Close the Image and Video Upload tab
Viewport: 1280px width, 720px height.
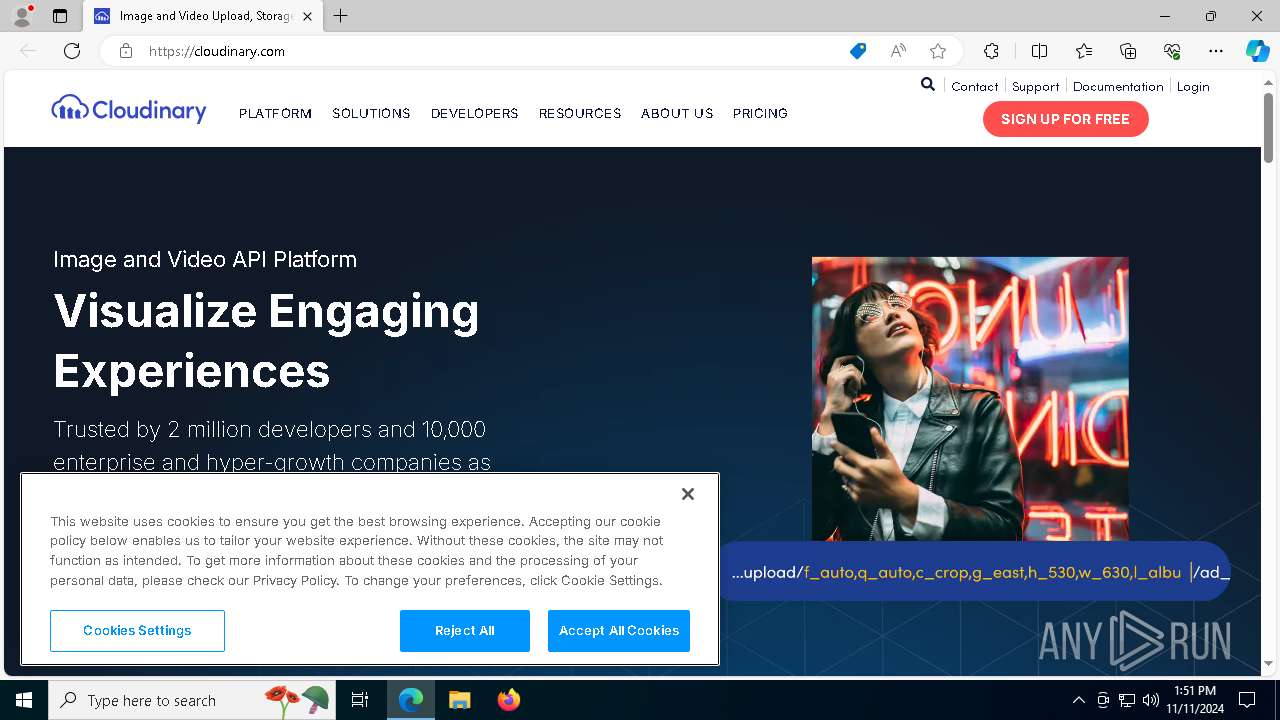pos(307,16)
